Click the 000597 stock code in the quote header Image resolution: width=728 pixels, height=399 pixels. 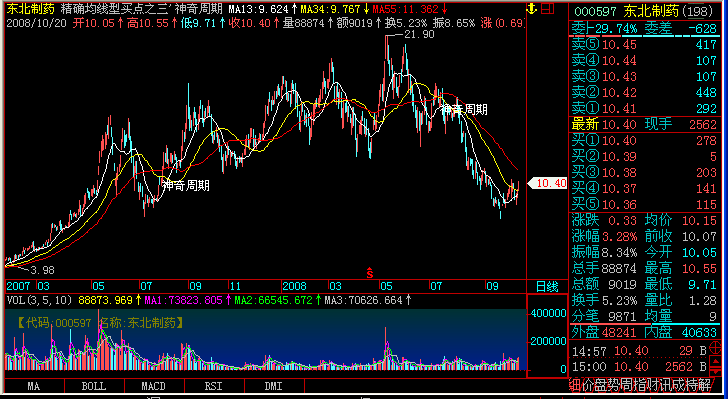pos(595,11)
